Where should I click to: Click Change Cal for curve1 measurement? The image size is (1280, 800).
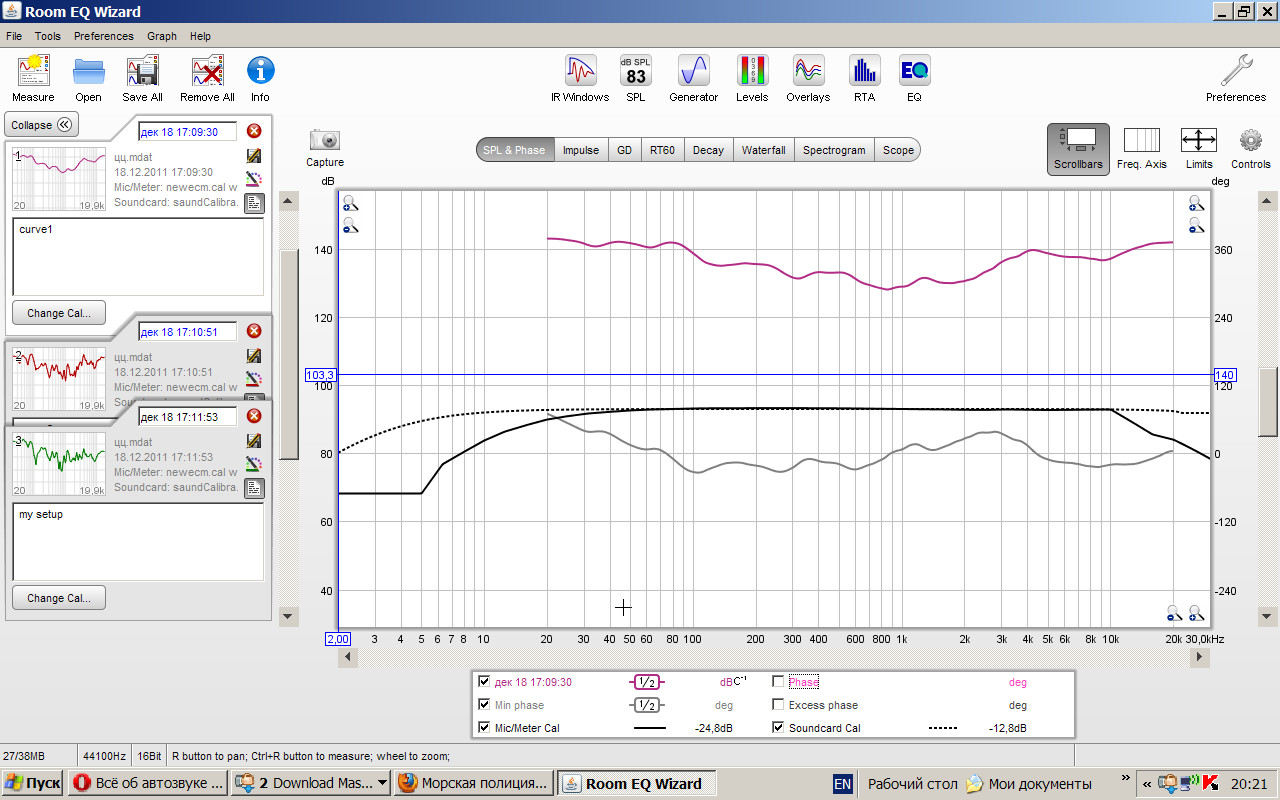59,313
